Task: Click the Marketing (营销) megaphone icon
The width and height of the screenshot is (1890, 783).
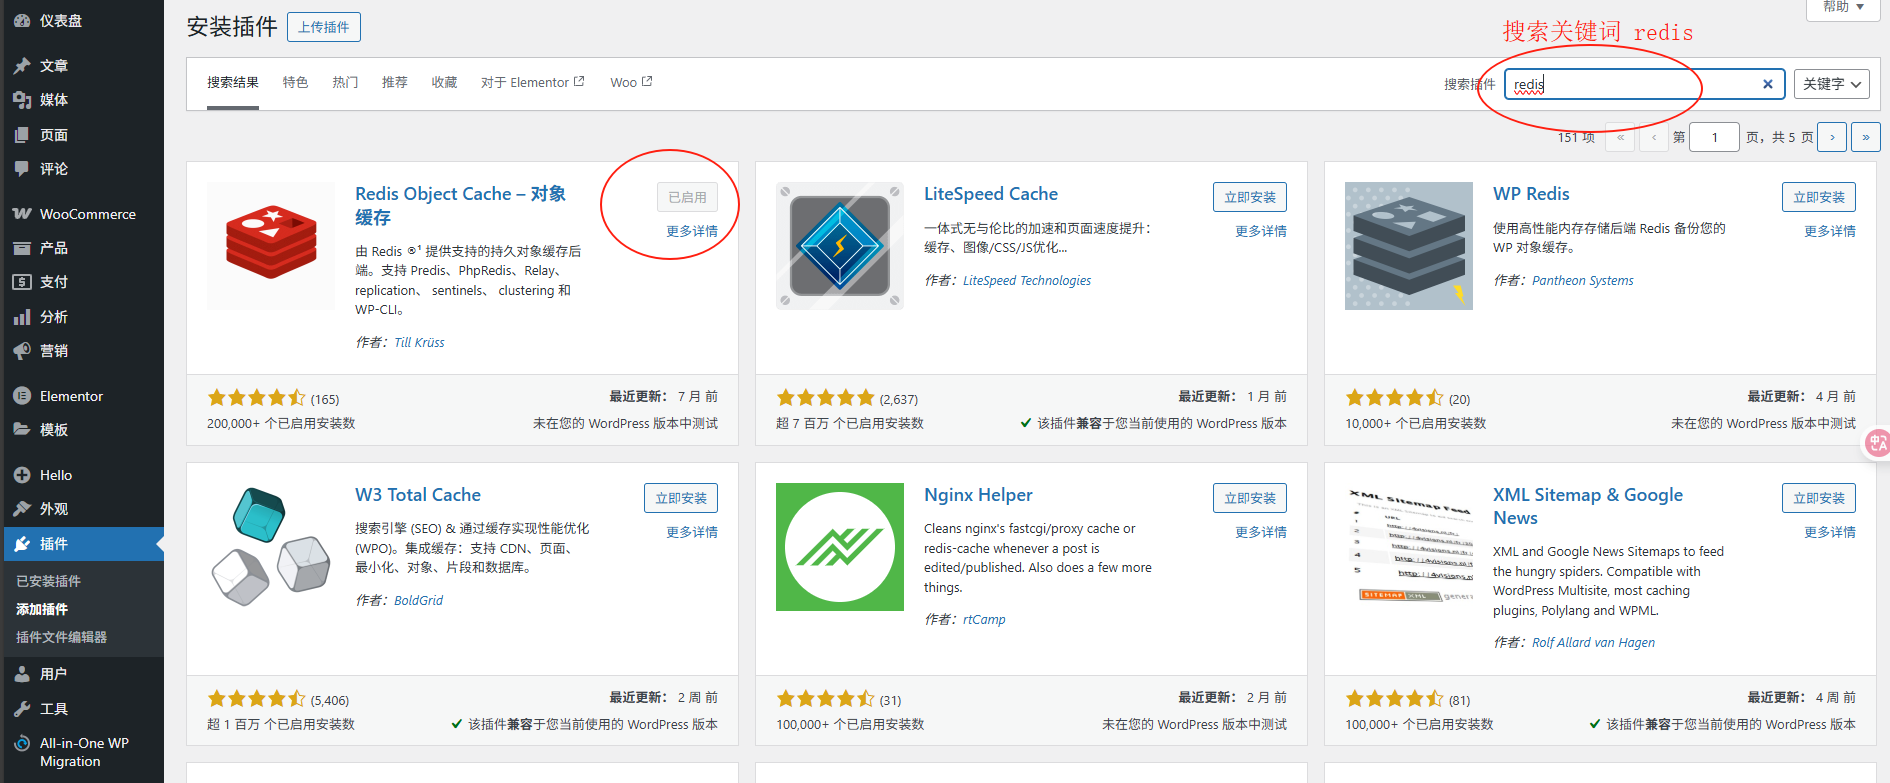Action: click(x=22, y=351)
